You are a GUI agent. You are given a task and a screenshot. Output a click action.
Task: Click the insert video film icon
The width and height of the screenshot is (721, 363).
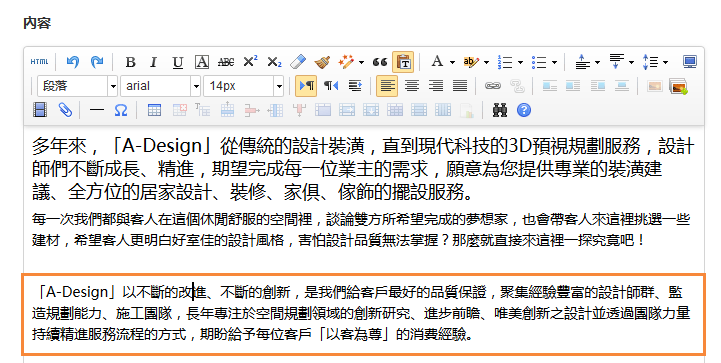(40, 110)
